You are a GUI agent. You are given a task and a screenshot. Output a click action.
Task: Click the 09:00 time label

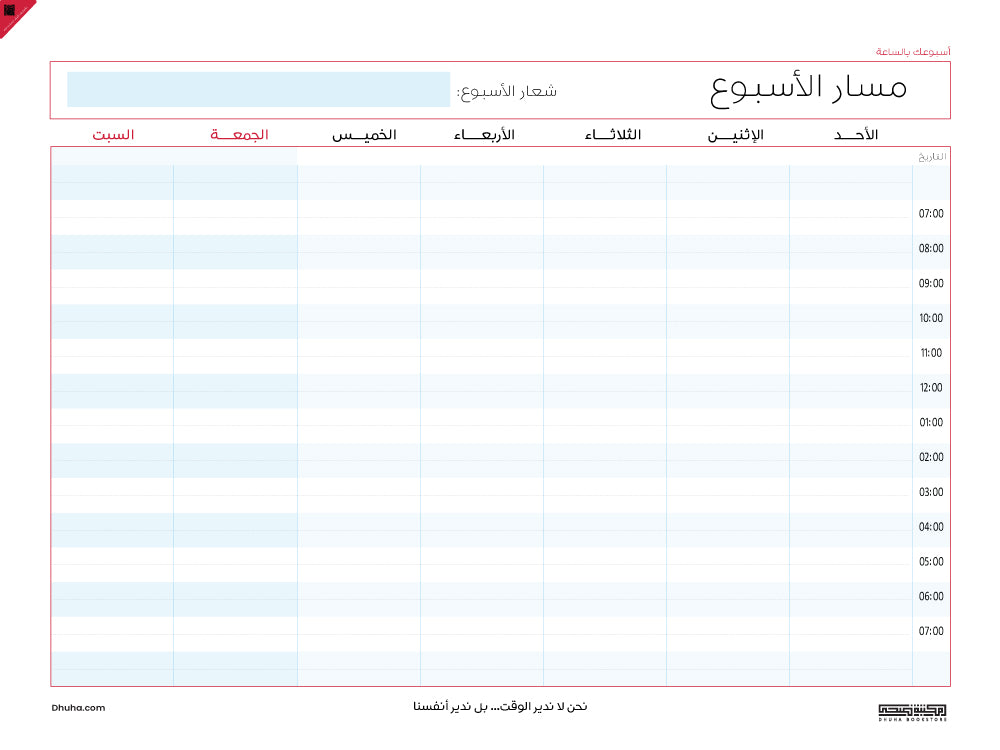tap(931, 283)
